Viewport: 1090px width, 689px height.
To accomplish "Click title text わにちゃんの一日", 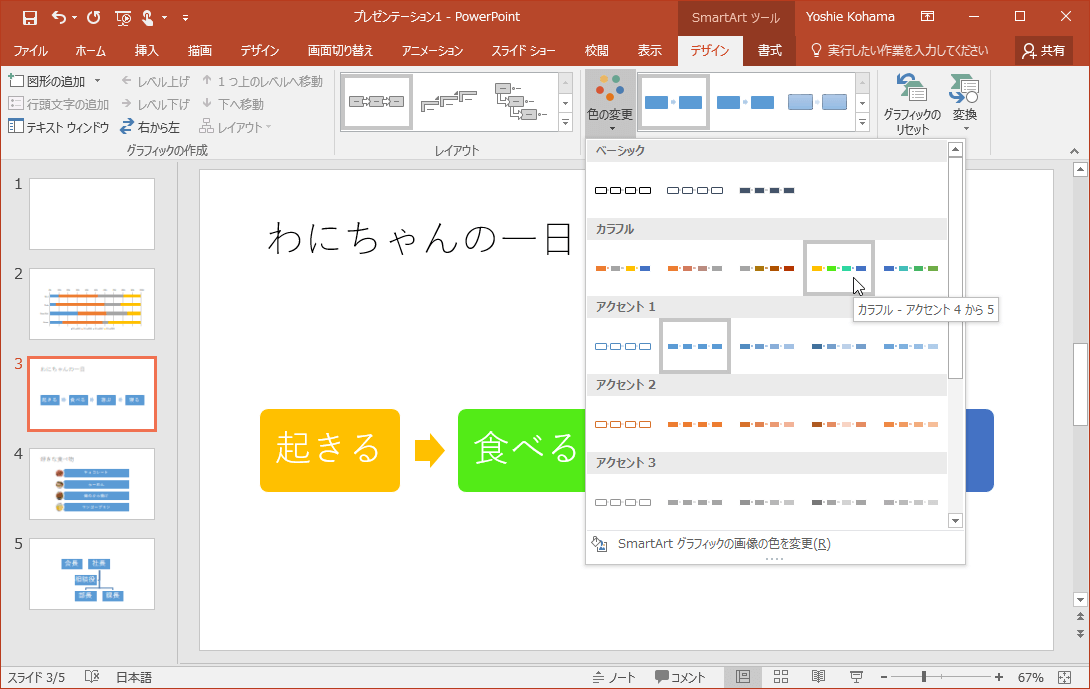I will pyautogui.click(x=420, y=239).
